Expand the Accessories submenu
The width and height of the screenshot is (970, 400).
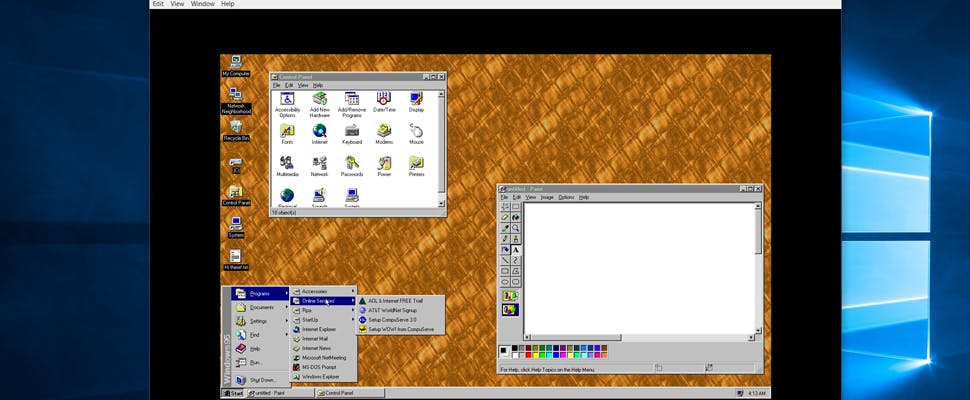(324, 291)
